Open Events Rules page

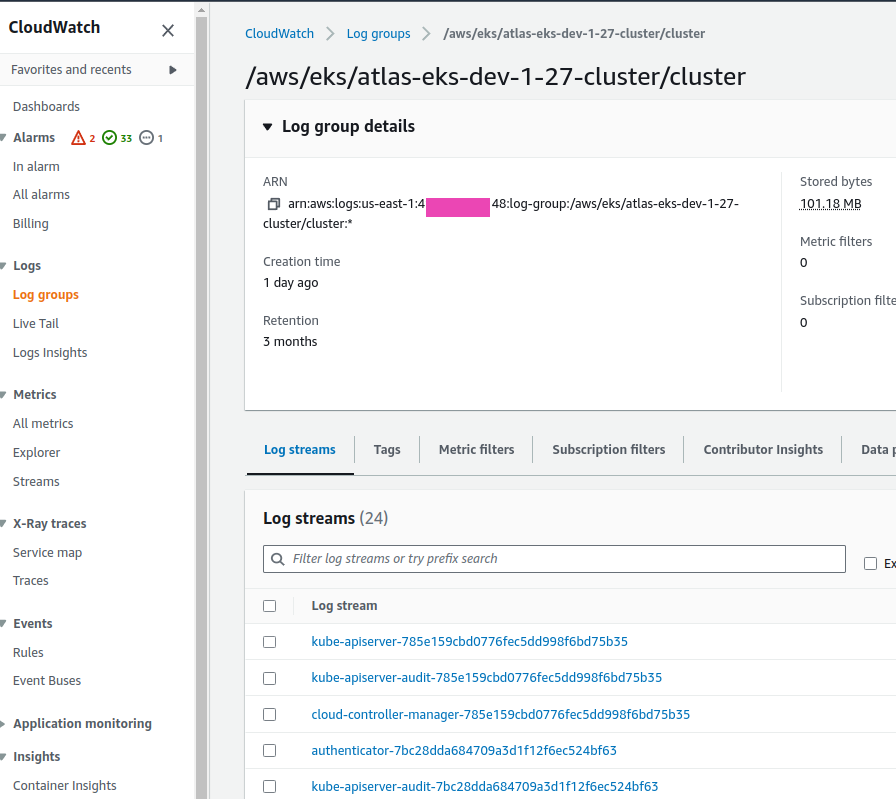(28, 653)
